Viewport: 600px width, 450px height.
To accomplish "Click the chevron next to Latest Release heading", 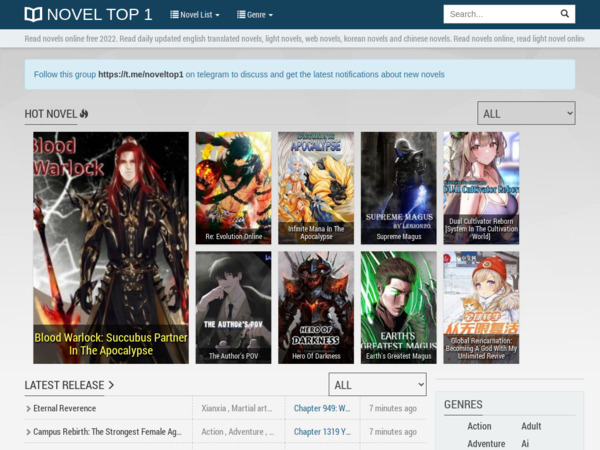I will (x=111, y=385).
